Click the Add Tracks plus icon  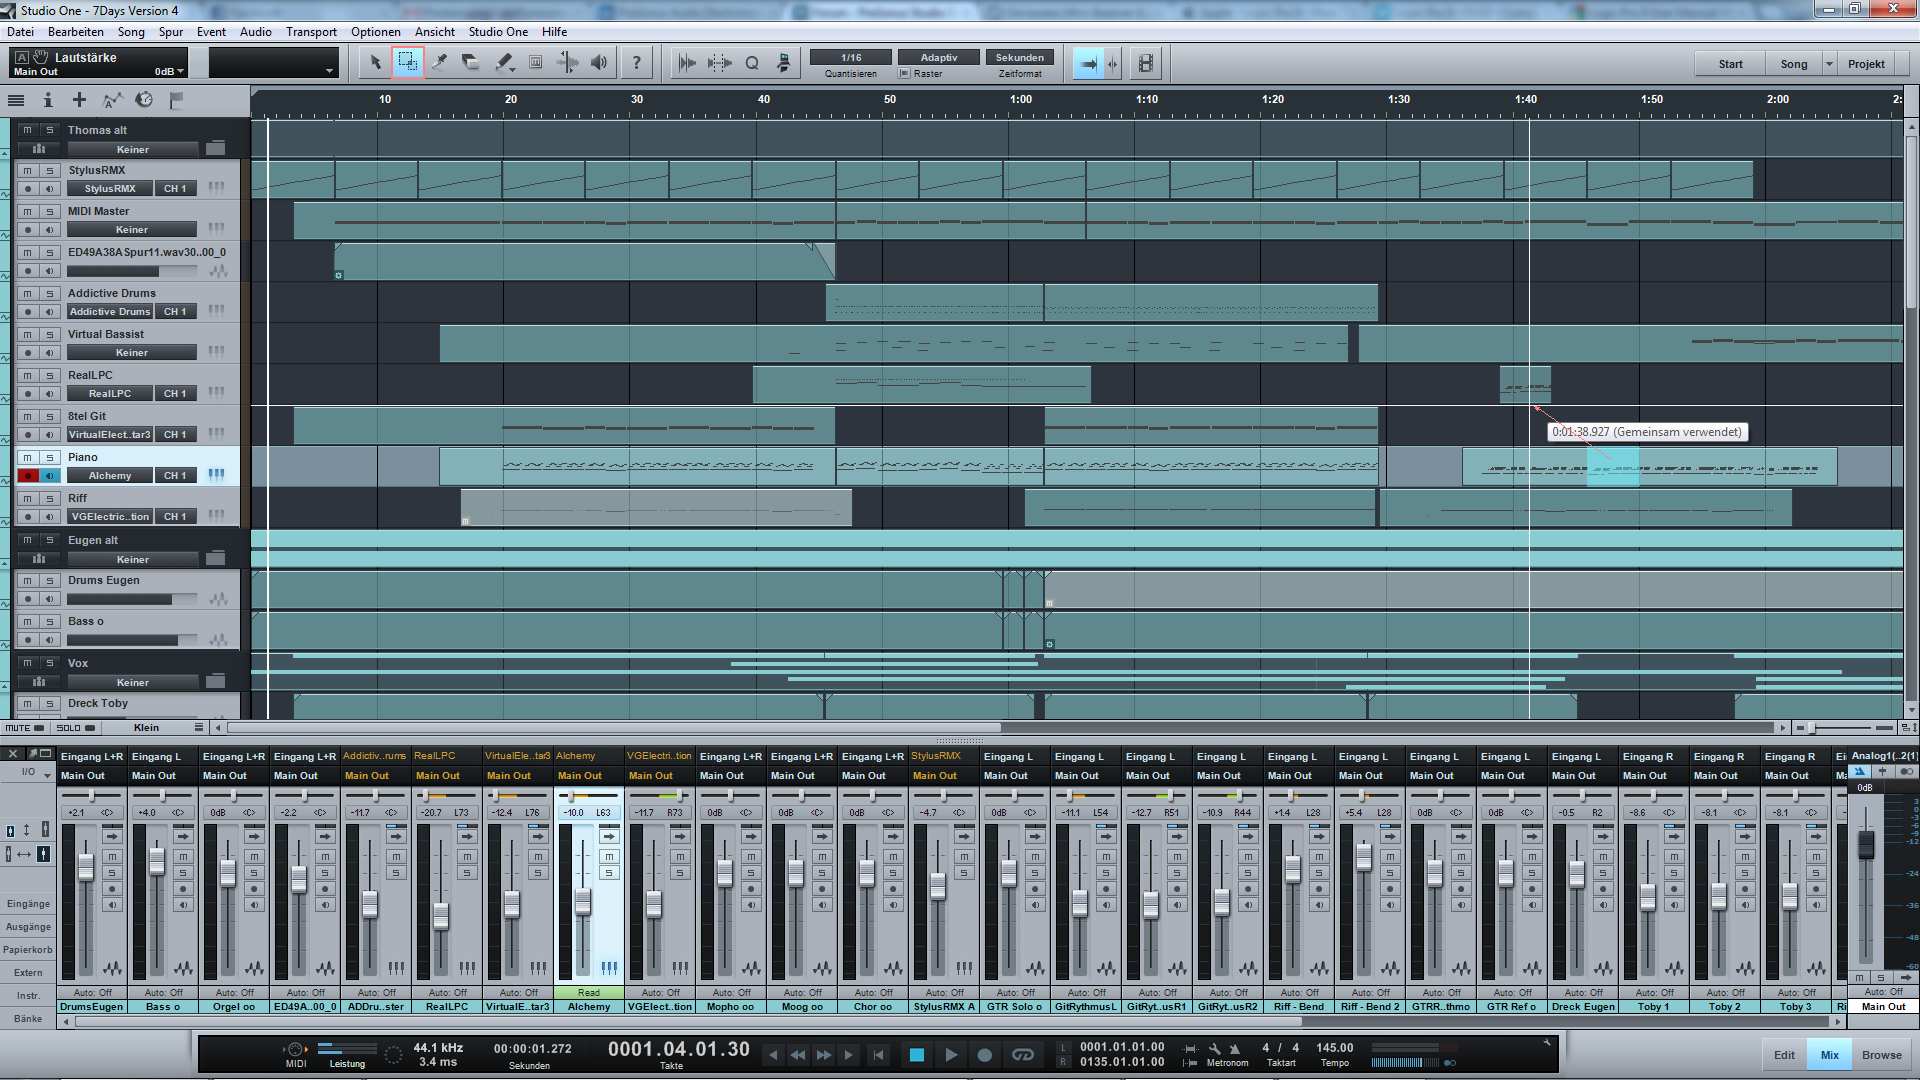click(79, 100)
